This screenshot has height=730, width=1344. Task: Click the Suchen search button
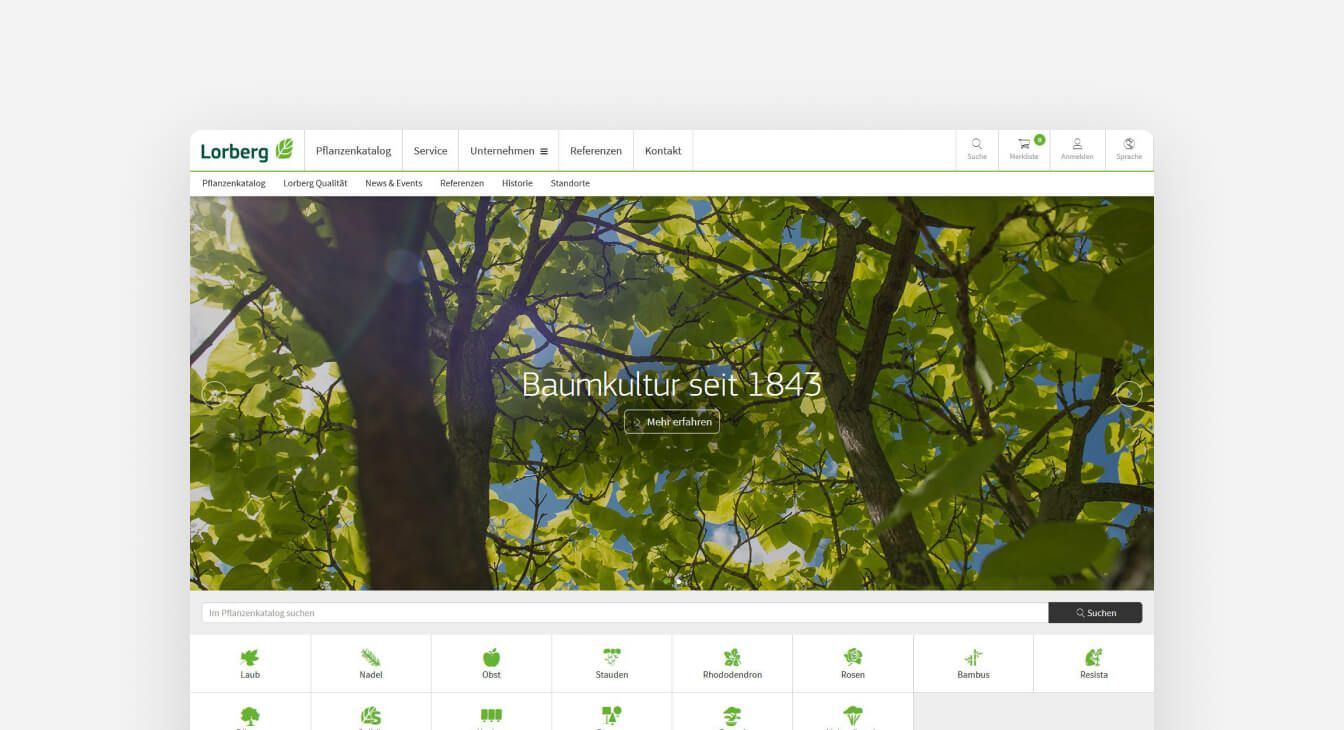(x=1095, y=613)
